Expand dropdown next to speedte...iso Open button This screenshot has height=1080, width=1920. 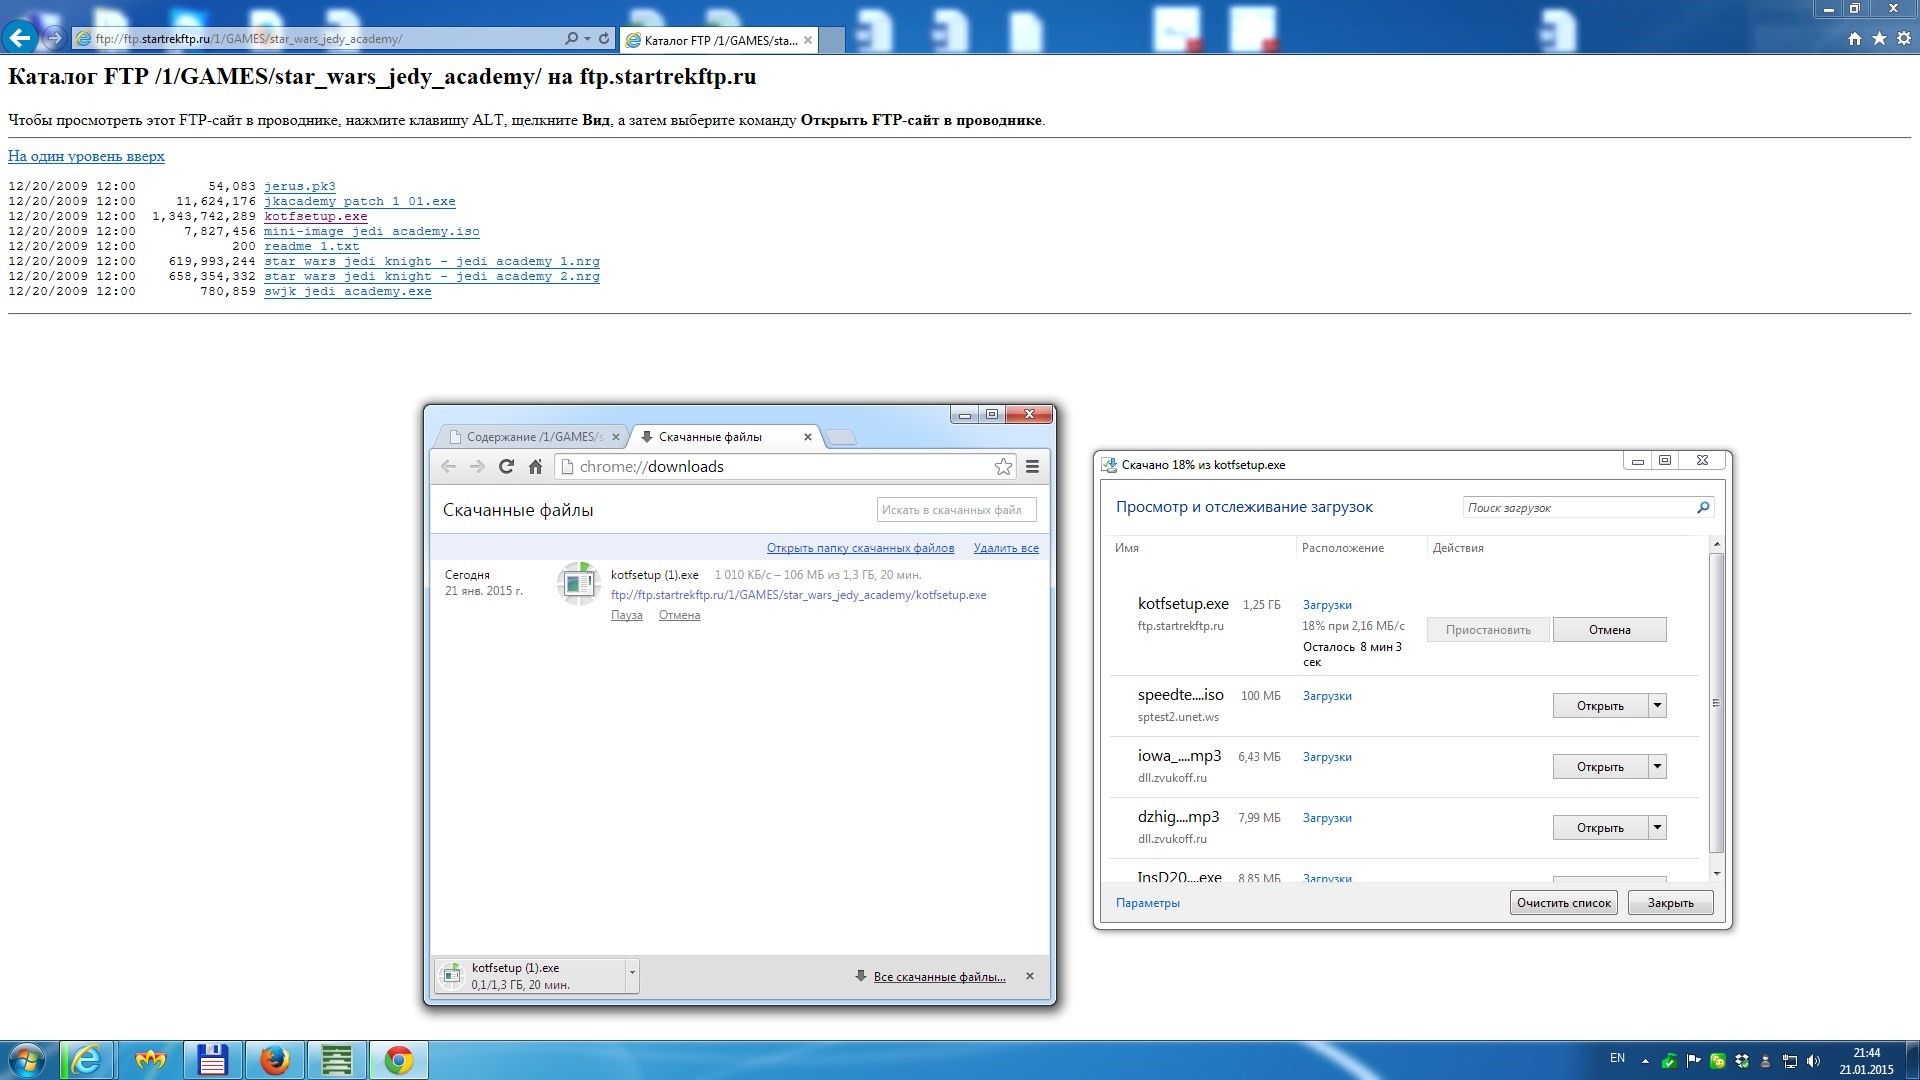tap(1657, 706)
